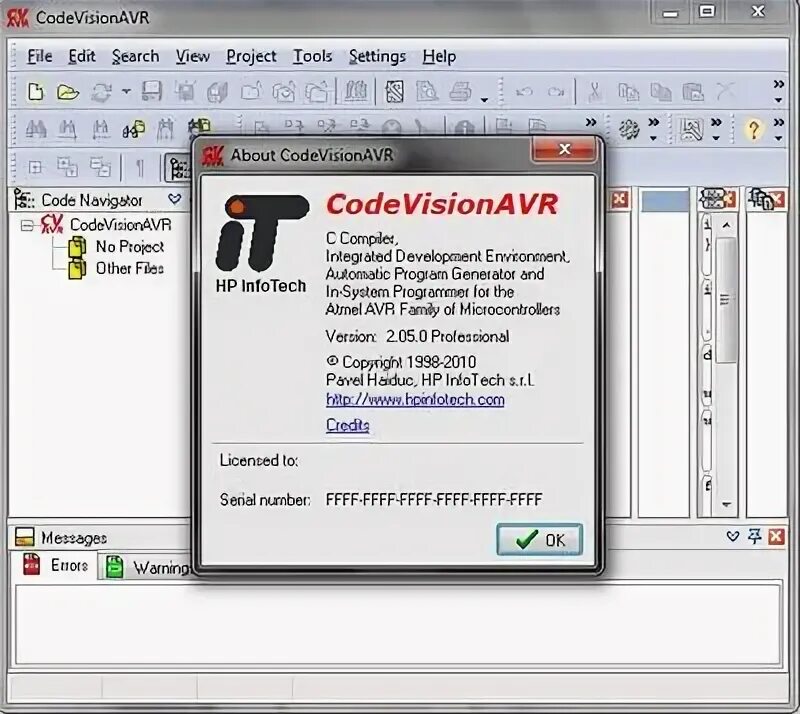Create a new file from the toolbar
The image size is (800, 714).
pyautogui.click(x=36, y=92)
